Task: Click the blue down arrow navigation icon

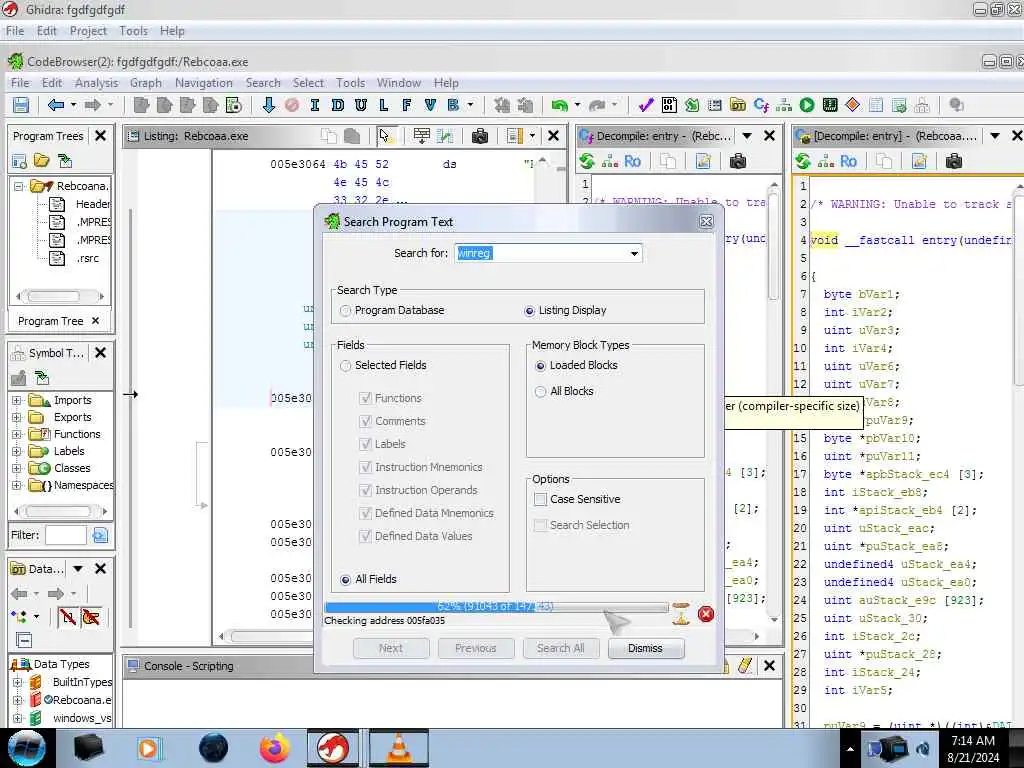Action: 268,105
